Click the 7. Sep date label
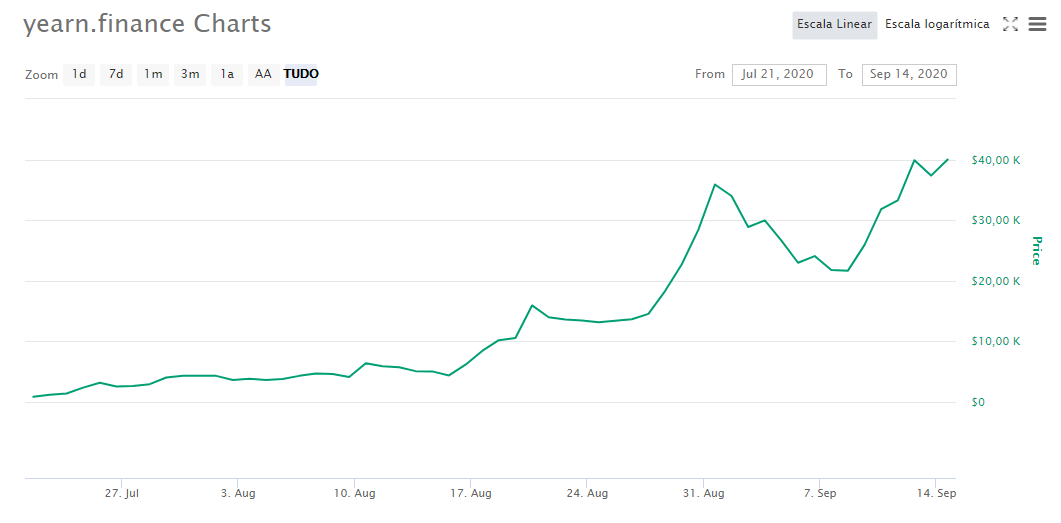This screenshot has height=523, width=1061. pyautogui.click(x=820, y=493)
